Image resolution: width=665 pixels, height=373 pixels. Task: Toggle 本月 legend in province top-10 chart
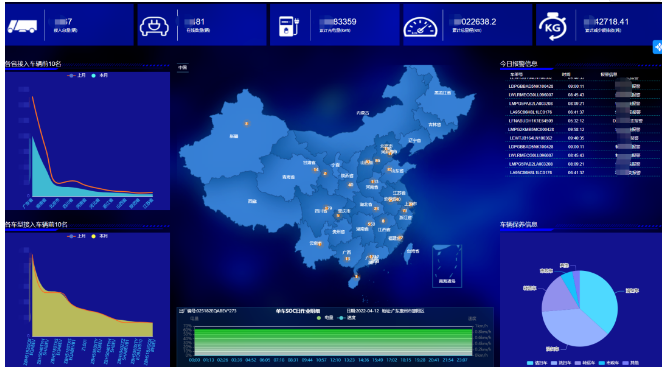tap(100, 75)
